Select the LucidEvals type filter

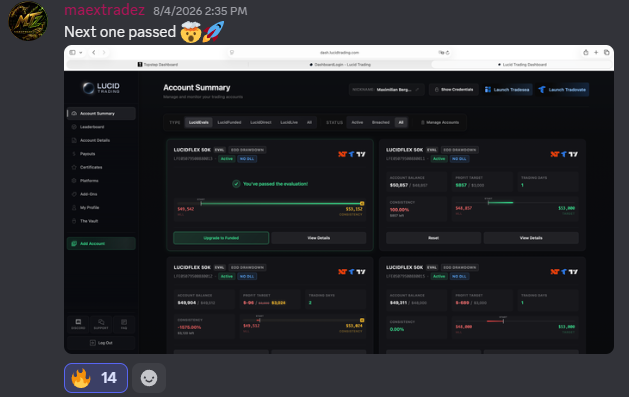199,122
